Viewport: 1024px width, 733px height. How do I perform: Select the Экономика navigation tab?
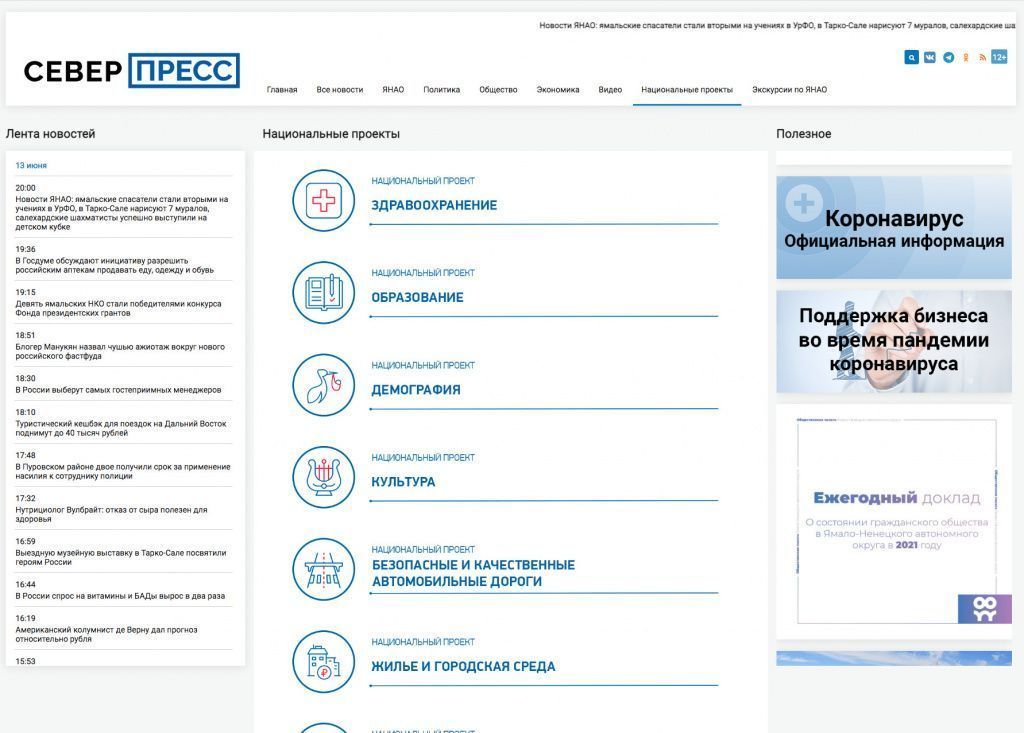pyautogui.click(x=557, y=90)
